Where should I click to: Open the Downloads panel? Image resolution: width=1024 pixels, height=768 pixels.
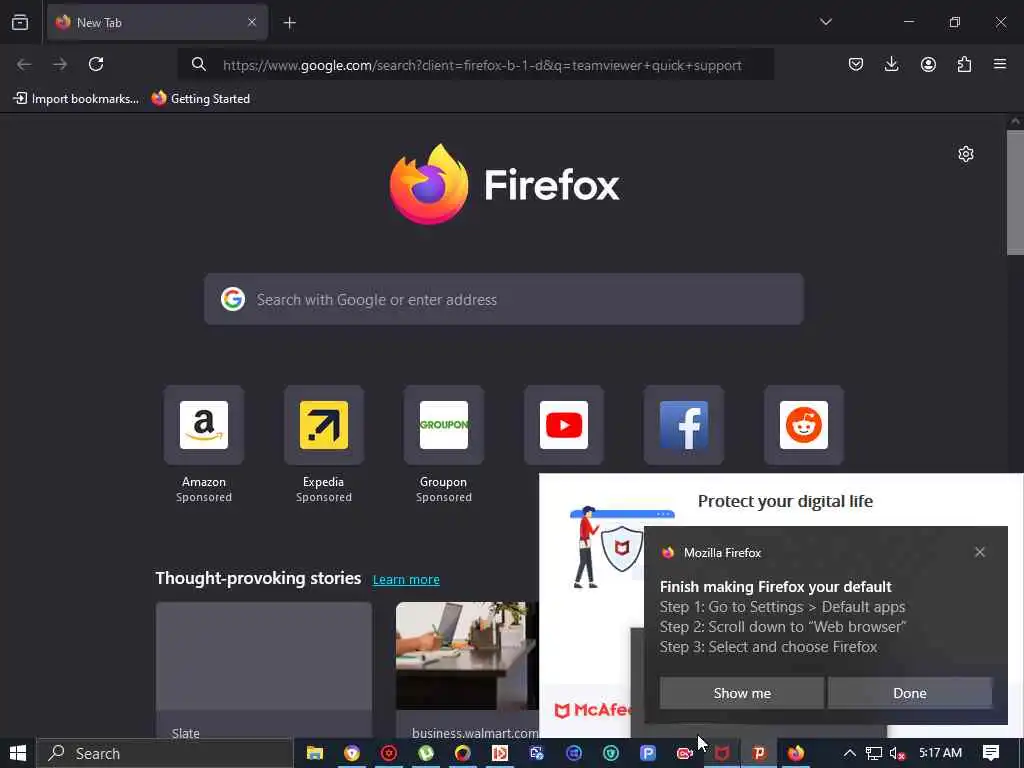pyautogui.click(x=891, y=64)
